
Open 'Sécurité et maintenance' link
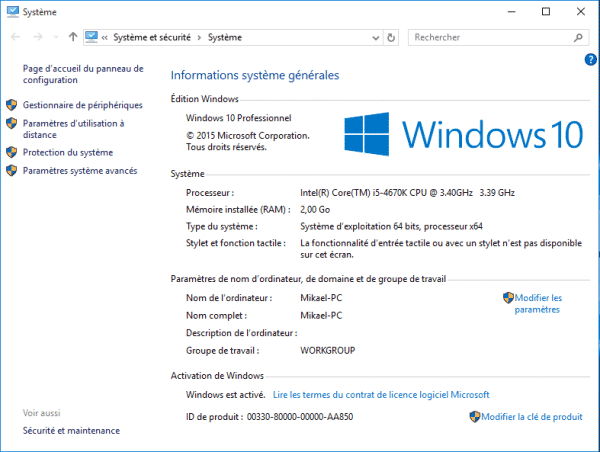click(71, 431)
